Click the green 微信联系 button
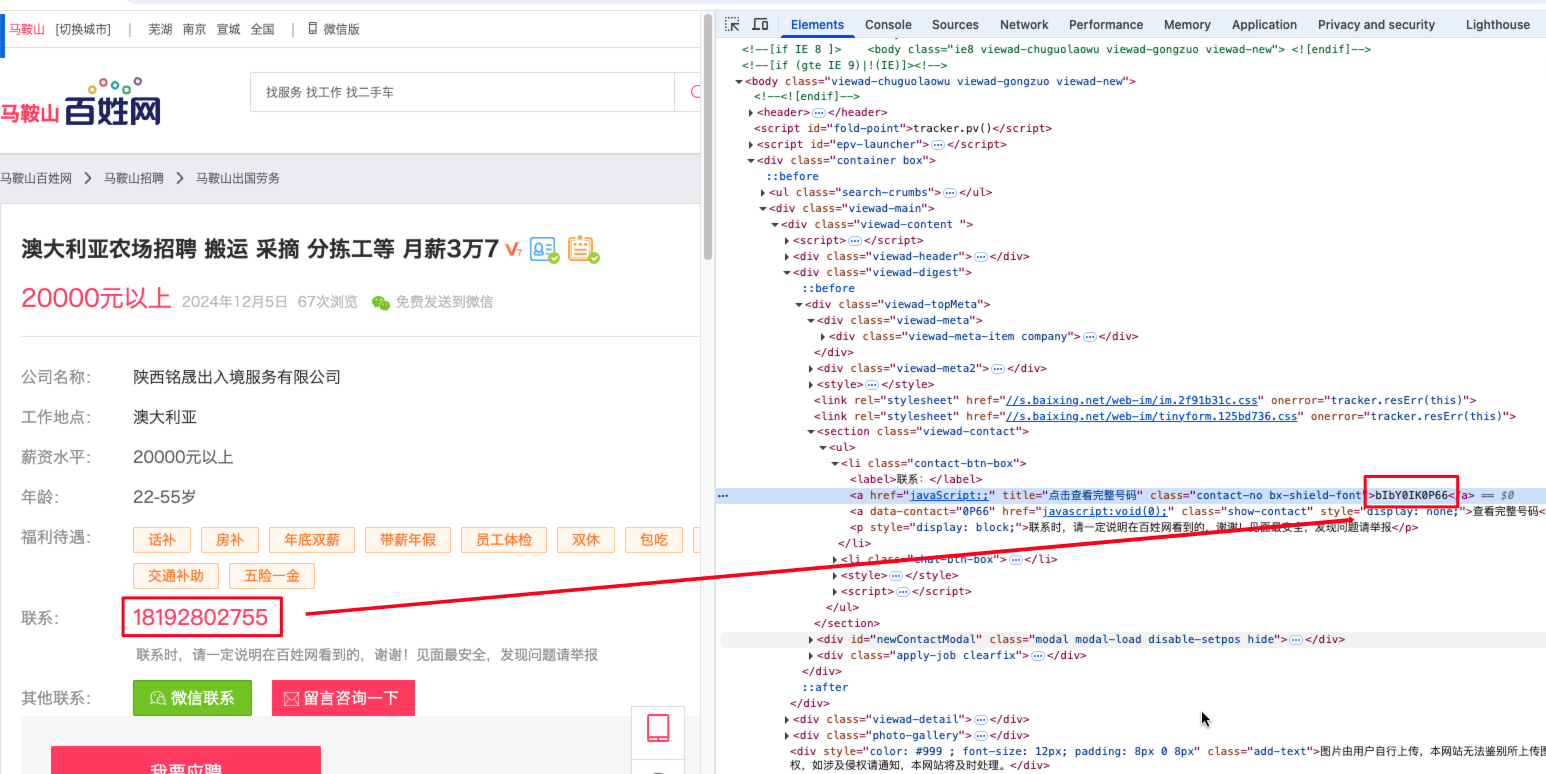Viewport: 1546px width, 774px height. (x=193, y=698)
